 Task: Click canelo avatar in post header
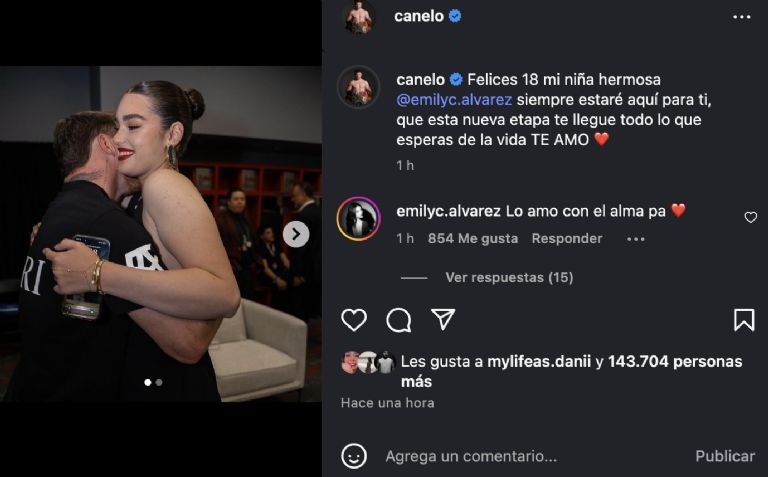[359, 17]
